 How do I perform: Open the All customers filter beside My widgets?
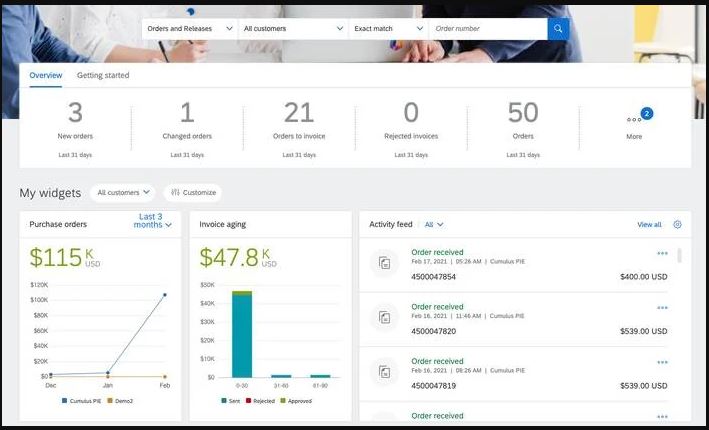click(123, 192)
